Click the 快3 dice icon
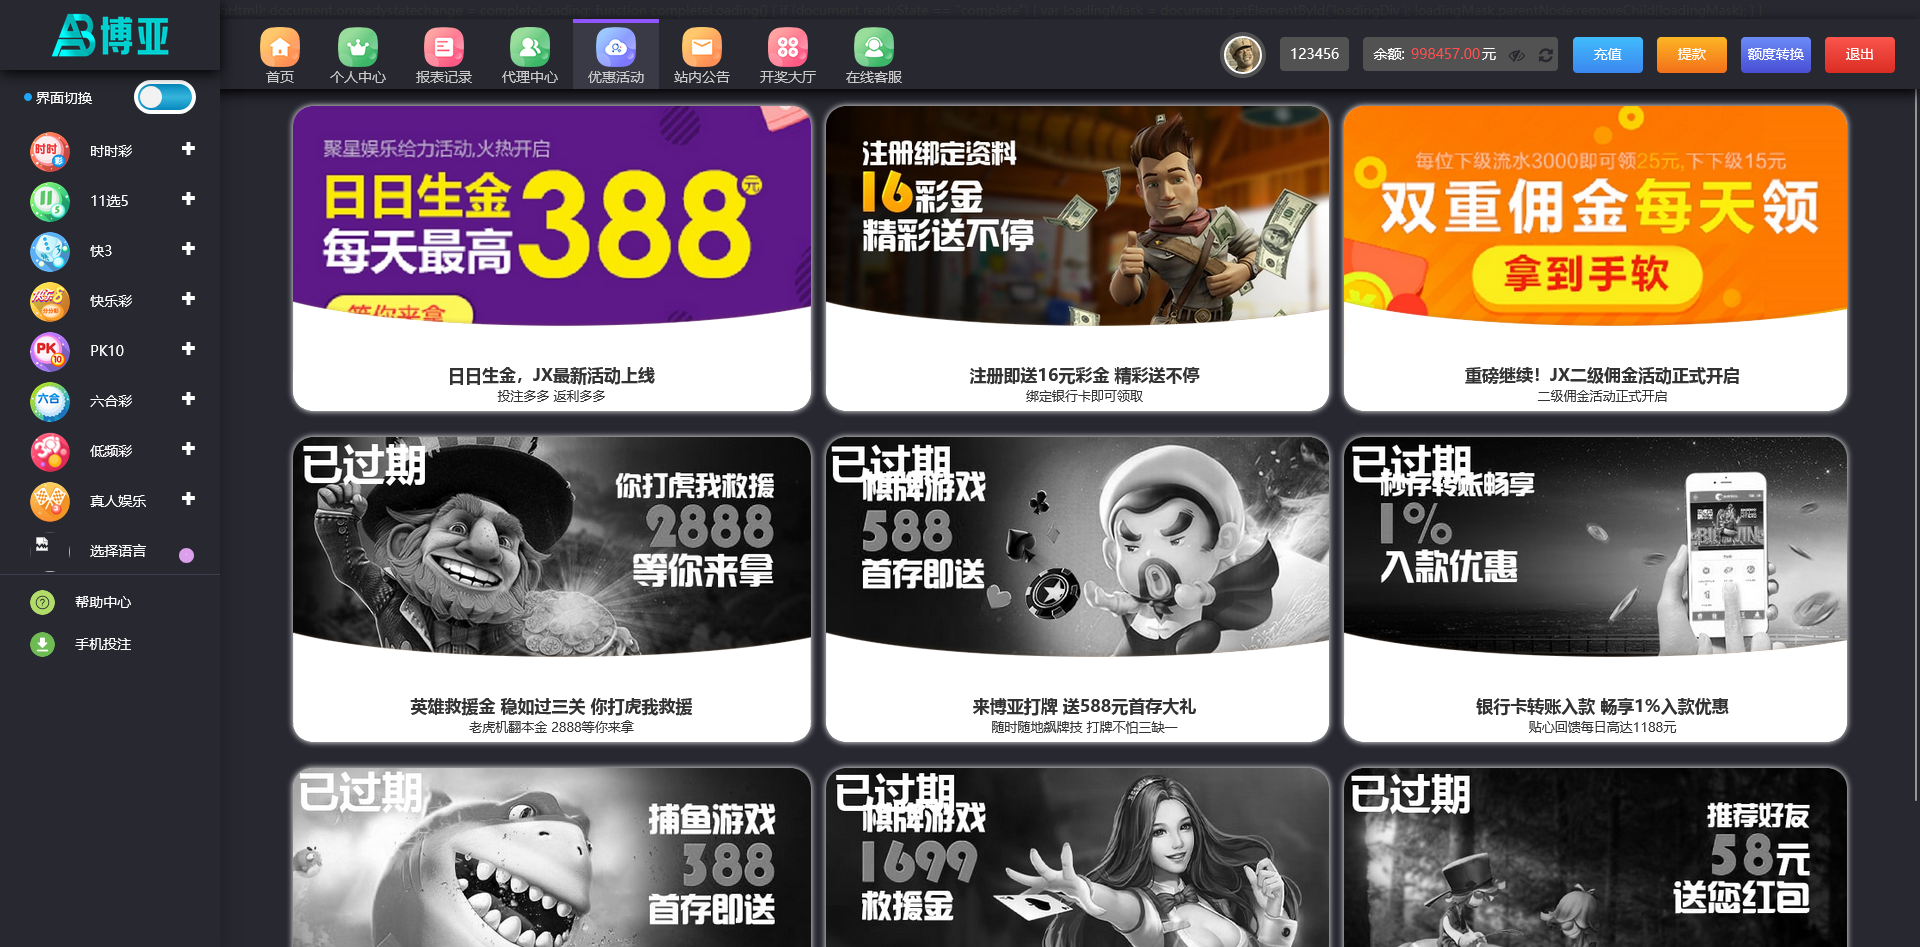The image size is (1920, 947). (x=50, y=251)
